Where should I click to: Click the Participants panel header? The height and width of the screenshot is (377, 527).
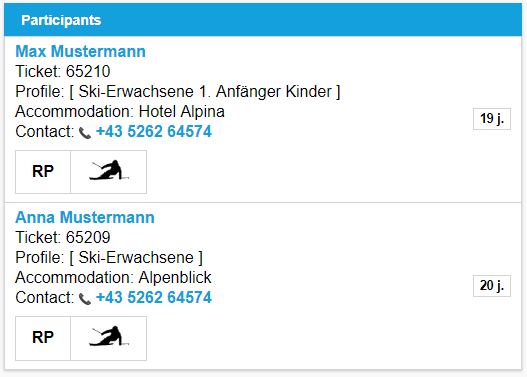click(263, 20)
